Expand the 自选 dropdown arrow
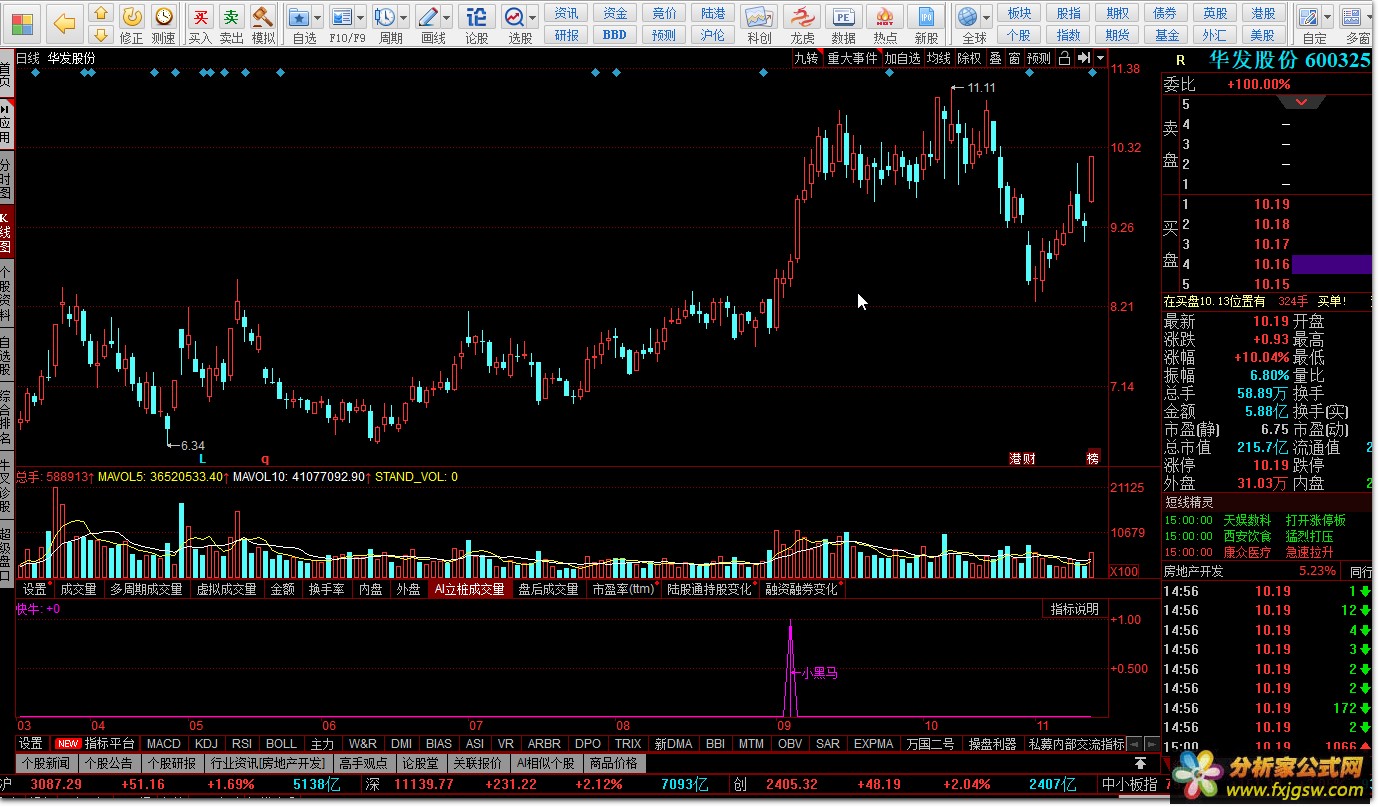The width and height of the screenshot is (1380, 807). [318, 18]
